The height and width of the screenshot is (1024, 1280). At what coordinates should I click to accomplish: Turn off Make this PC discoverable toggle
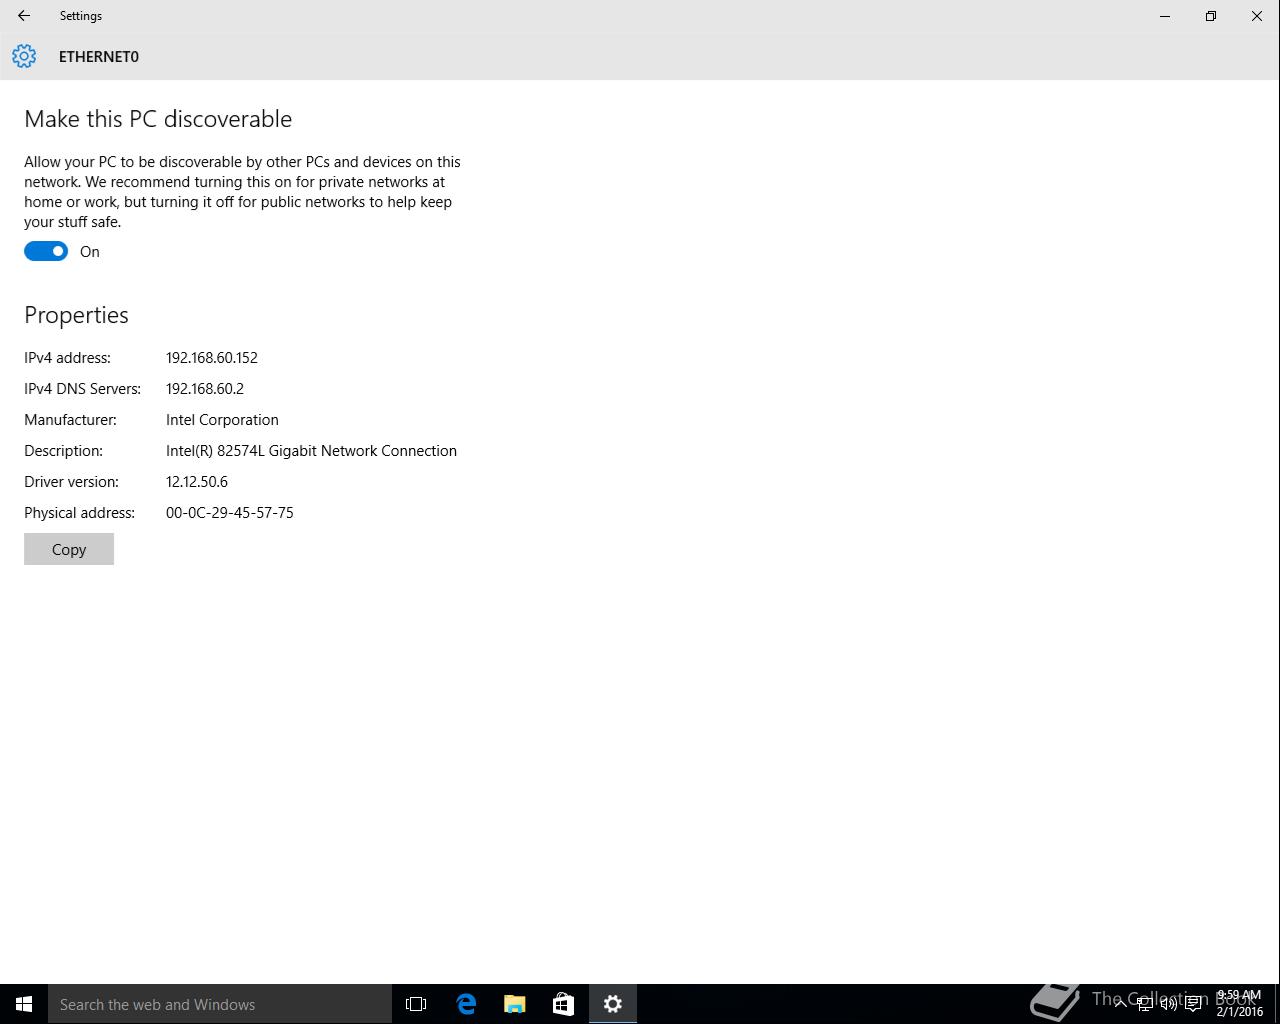[x=46, y=251]
